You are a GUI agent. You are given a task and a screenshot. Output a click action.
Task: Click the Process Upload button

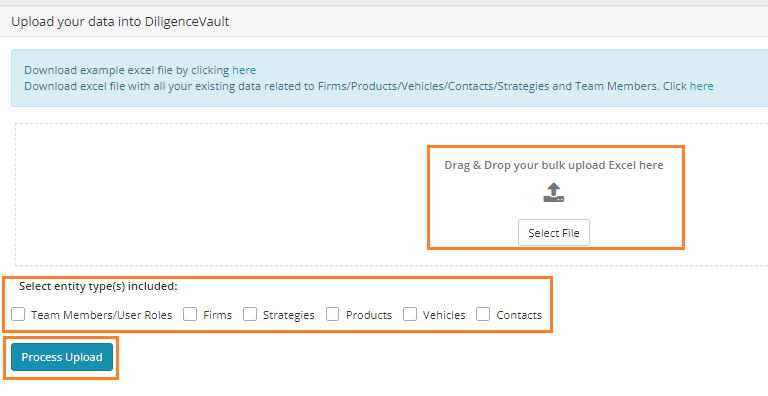click(x=62, y=357)
